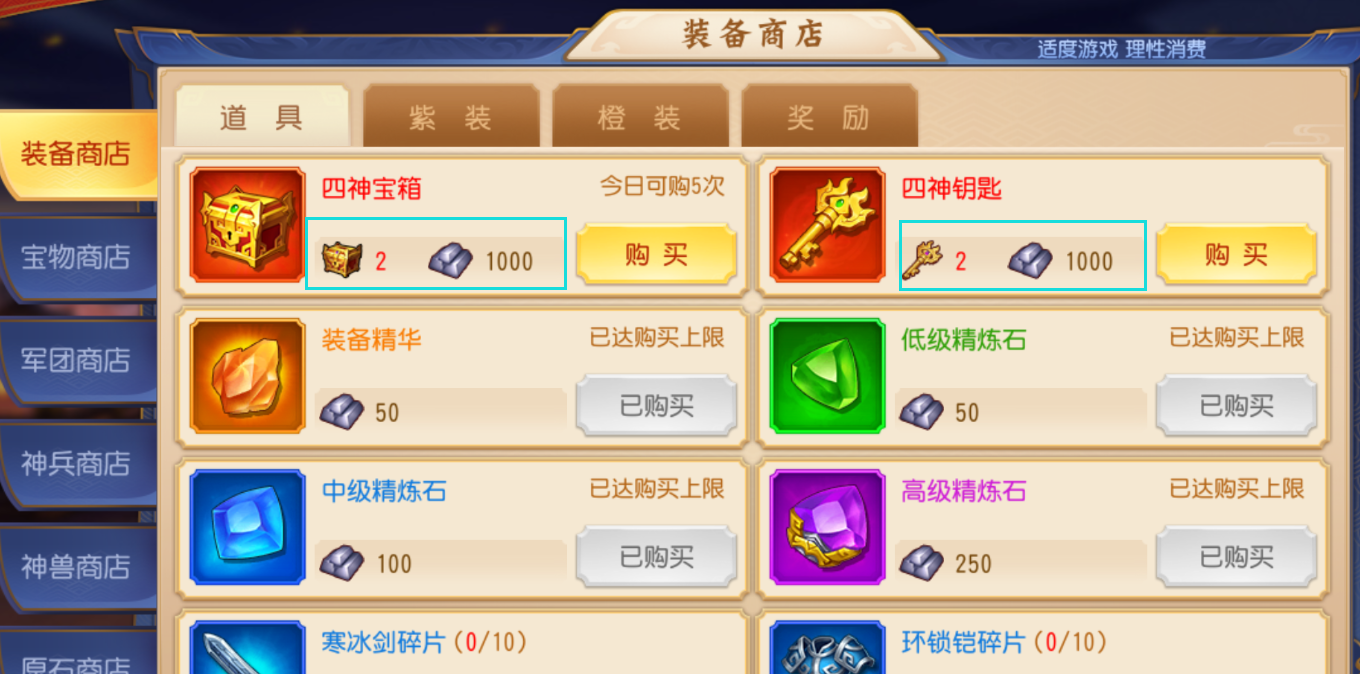This screenshot has height=674, width=1360.
Task: Click the small key cost icon under 四神钥匙
Action: pyautogui.click(x=921, y=261)
